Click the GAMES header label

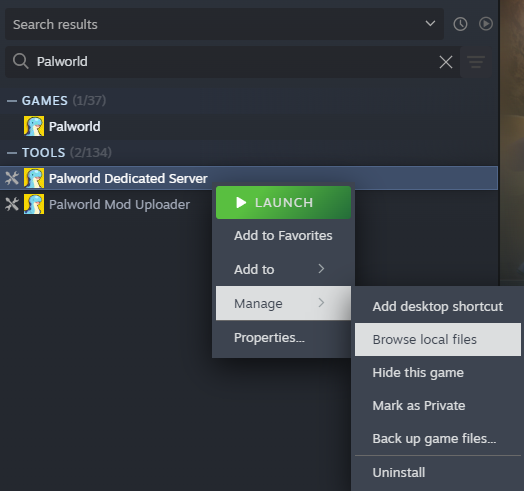(45, 101)
